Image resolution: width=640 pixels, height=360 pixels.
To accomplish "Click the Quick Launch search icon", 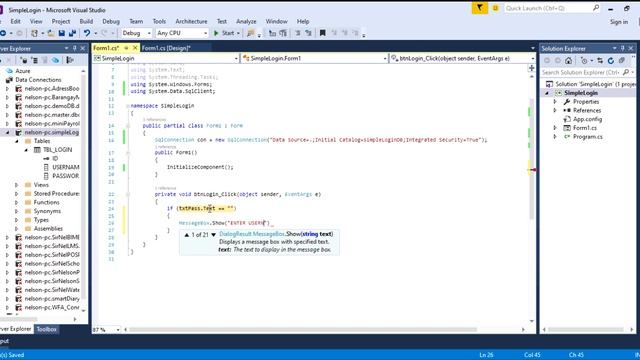I will [596, 8].
